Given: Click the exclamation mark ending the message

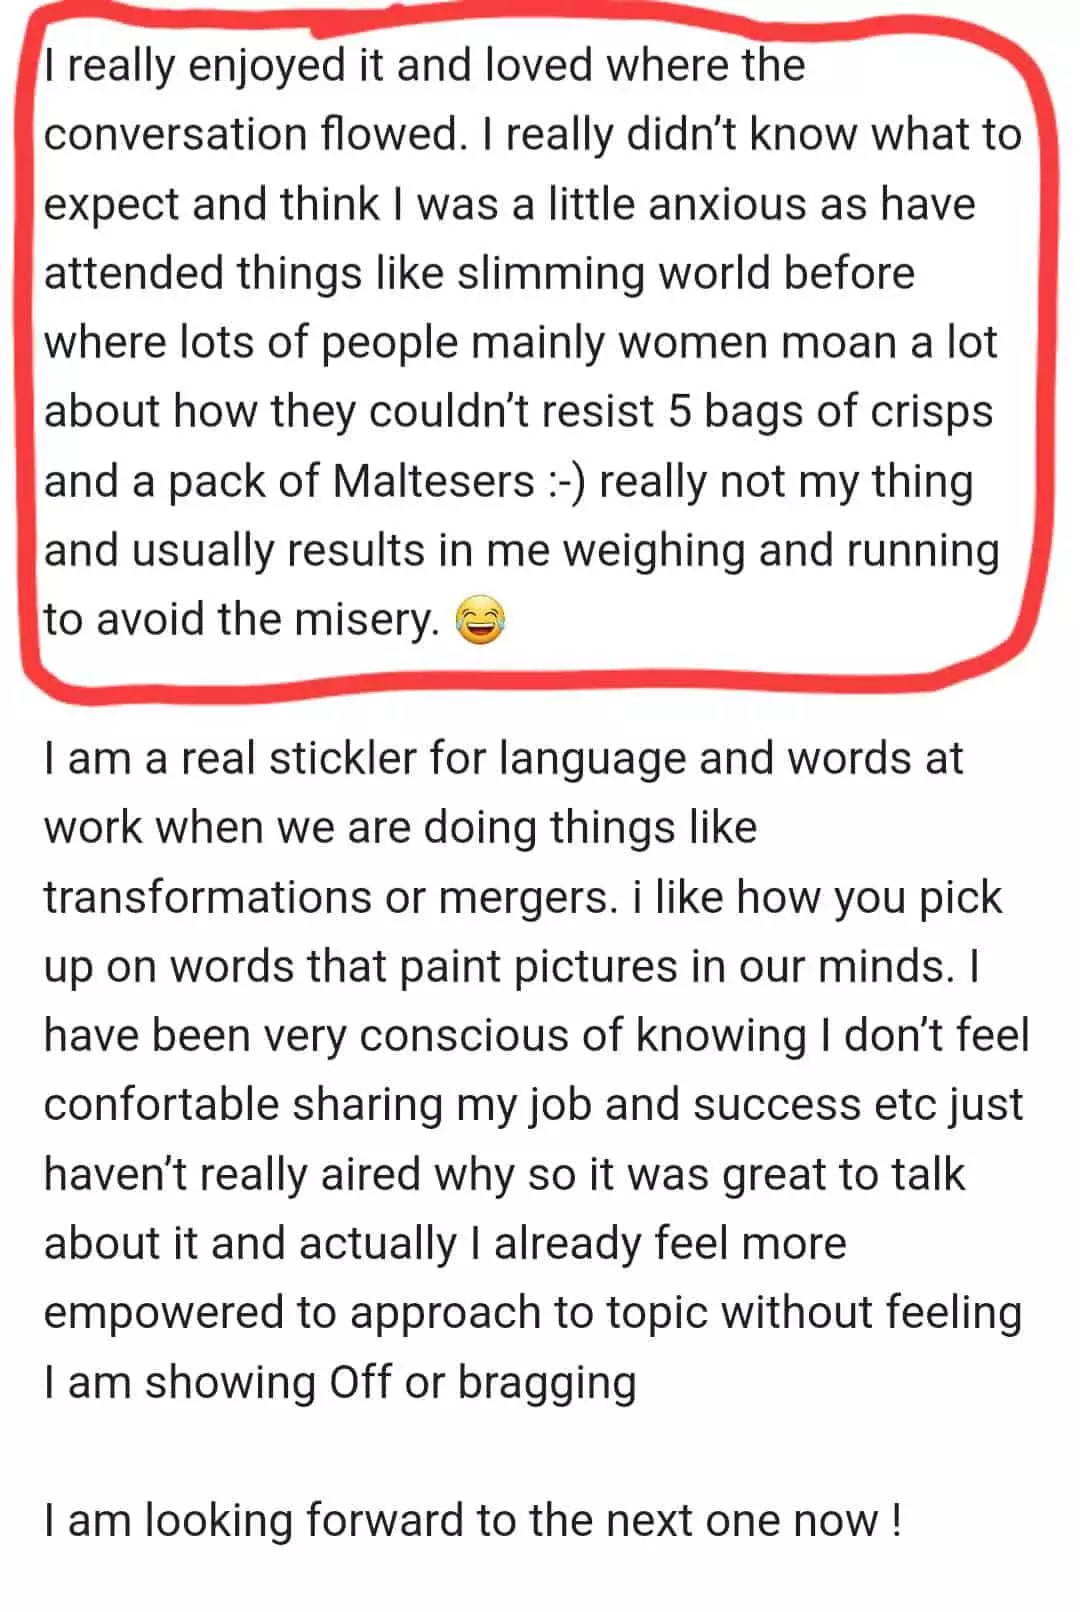Looking at the screenshot, I should click(x=894, y=1521).
